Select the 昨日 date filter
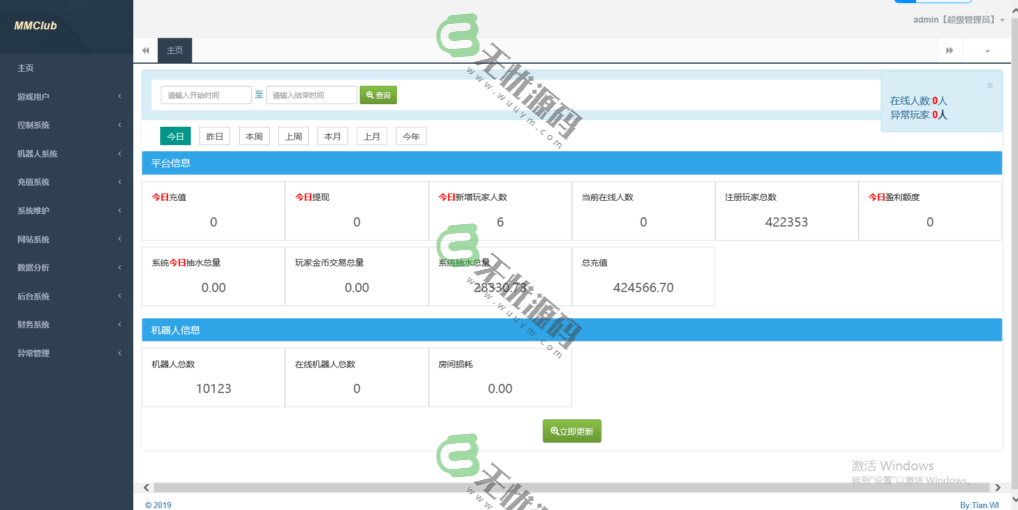Viewport: 1018px width, 510px height. click(215, 136)
